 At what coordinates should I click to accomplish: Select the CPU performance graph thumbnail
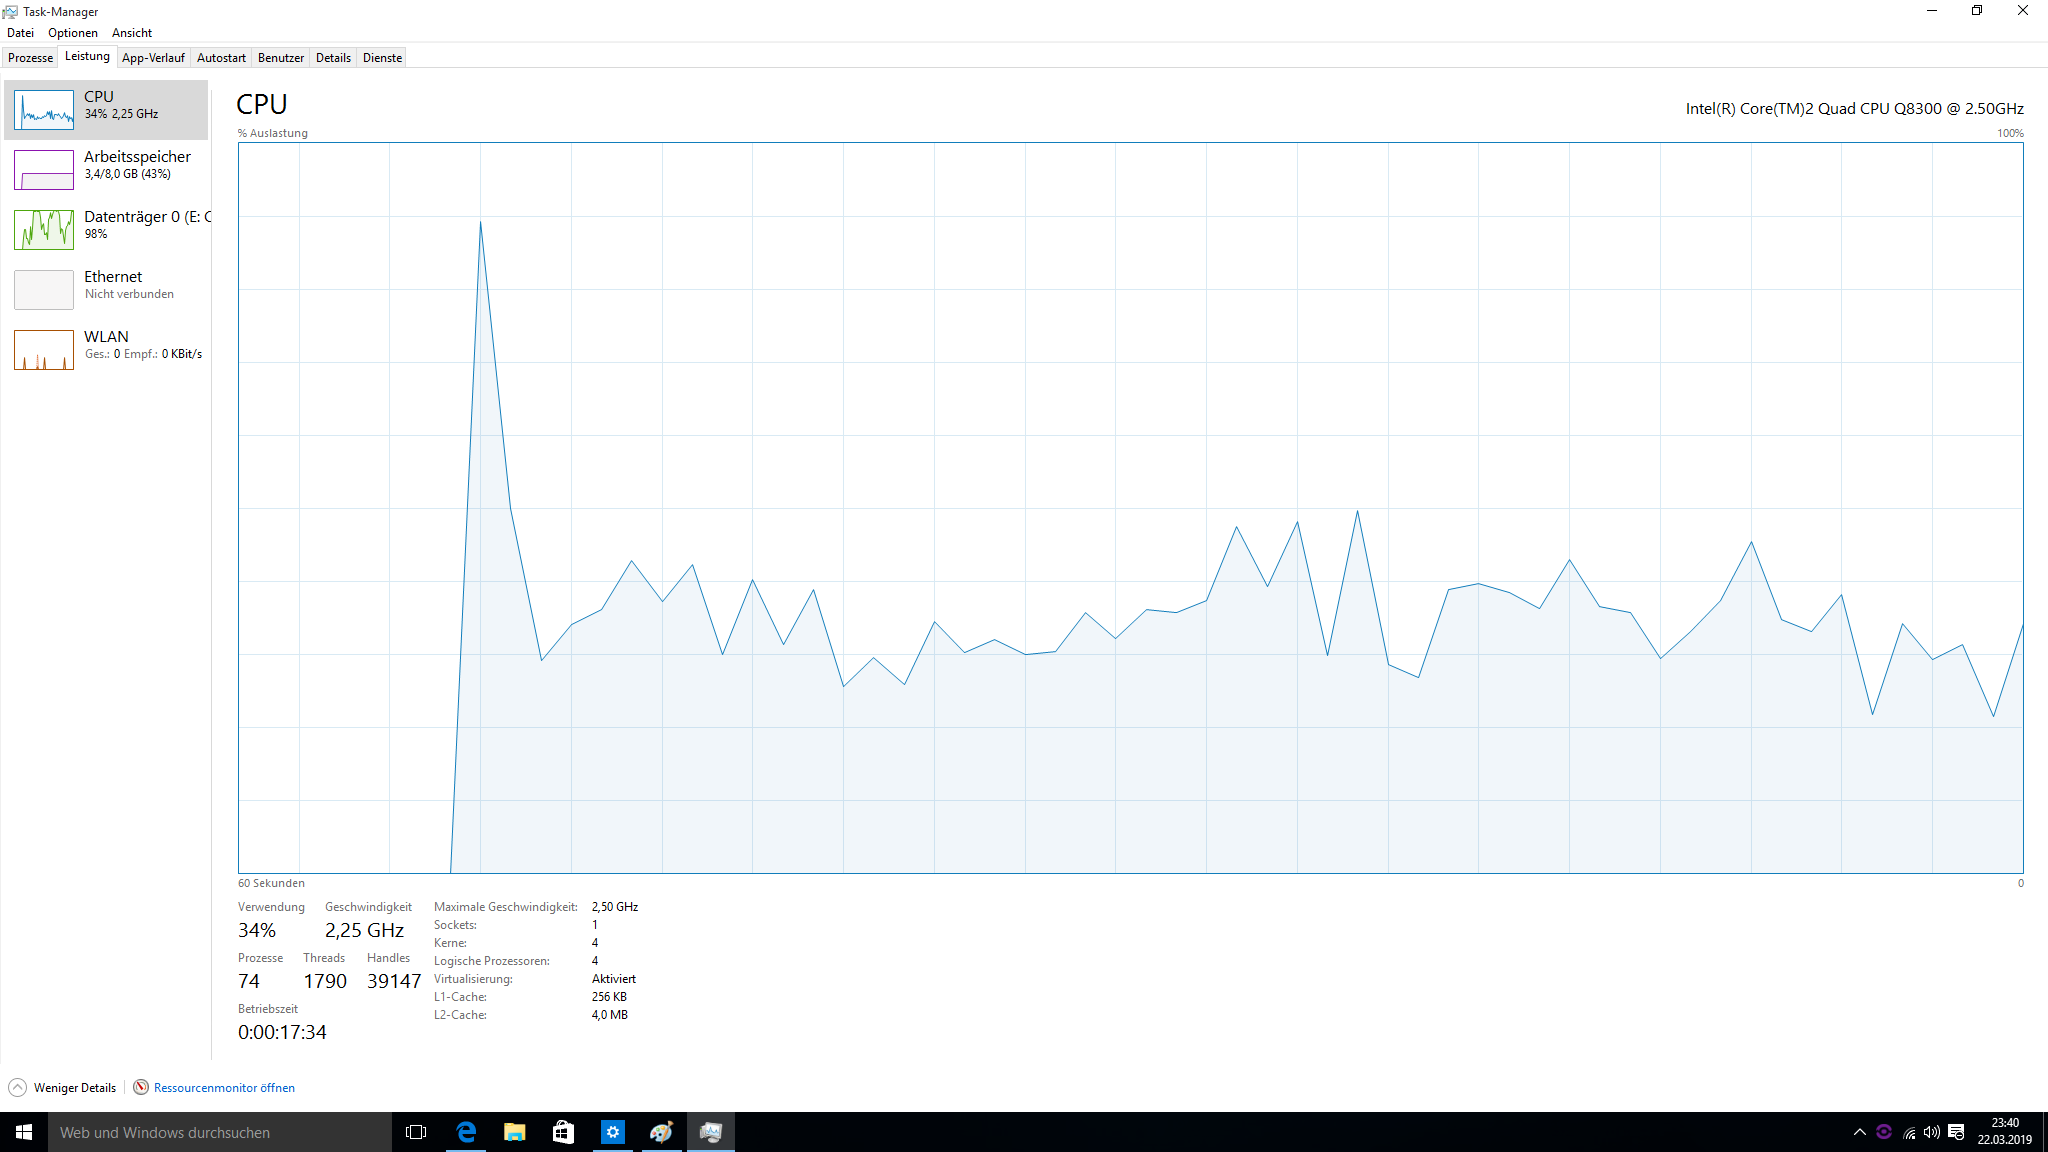(x=44, y=110)
